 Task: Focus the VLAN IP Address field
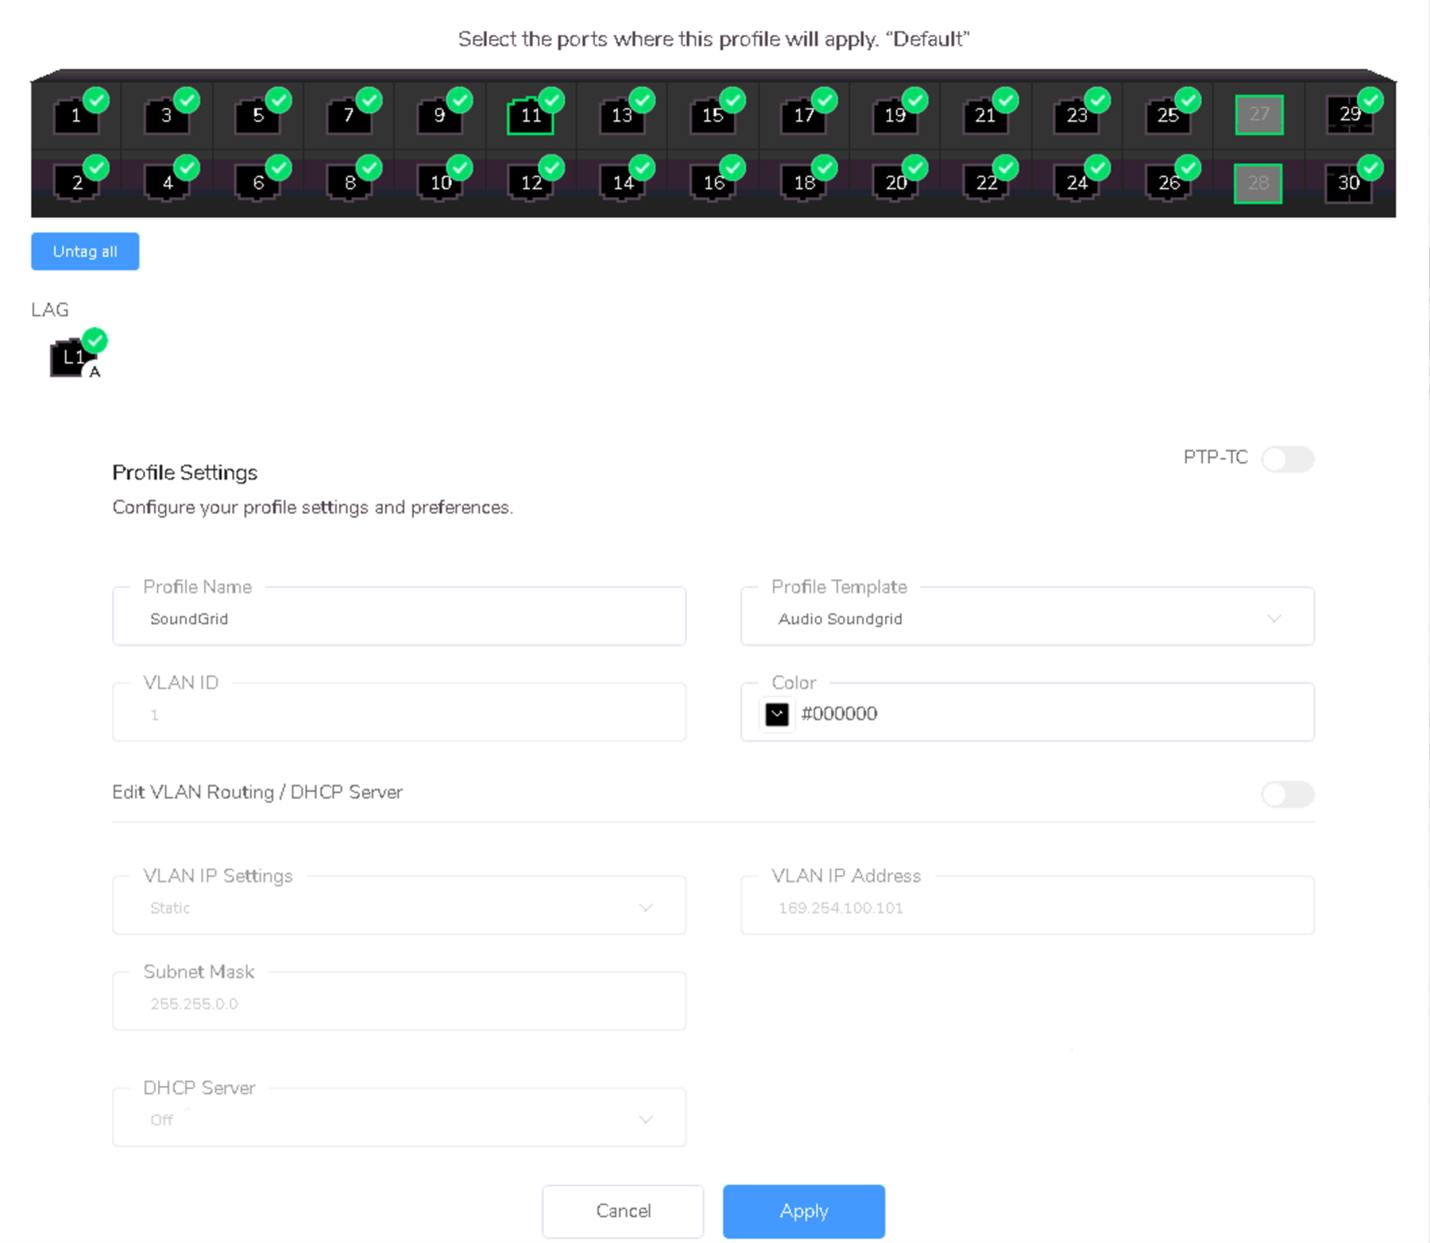coord(1027,907)
